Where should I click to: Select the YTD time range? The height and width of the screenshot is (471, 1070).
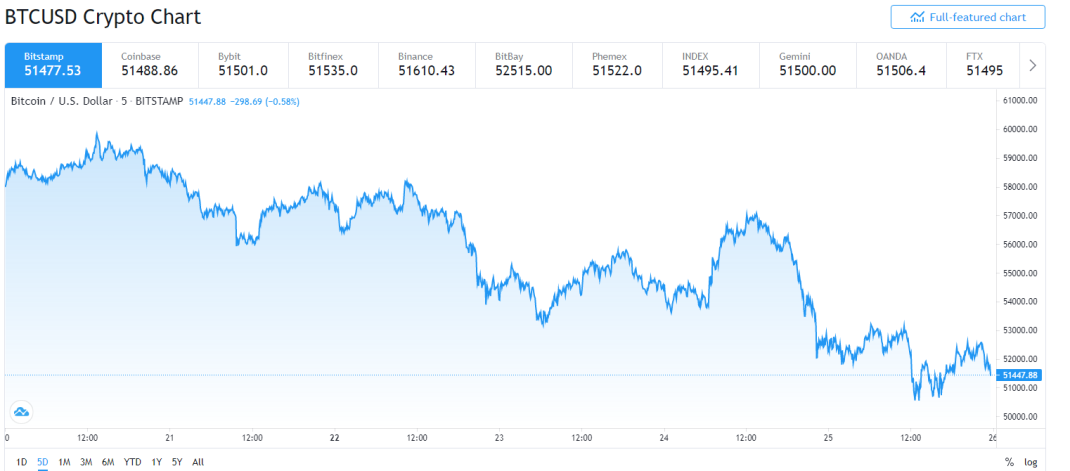[x=132, y=462]
